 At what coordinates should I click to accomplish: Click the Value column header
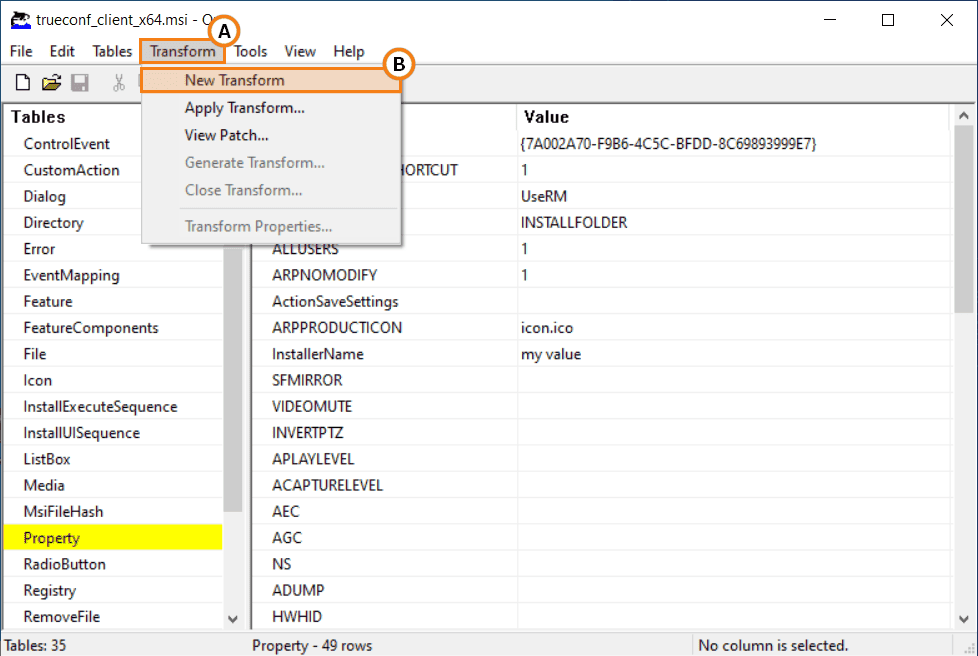734,117
